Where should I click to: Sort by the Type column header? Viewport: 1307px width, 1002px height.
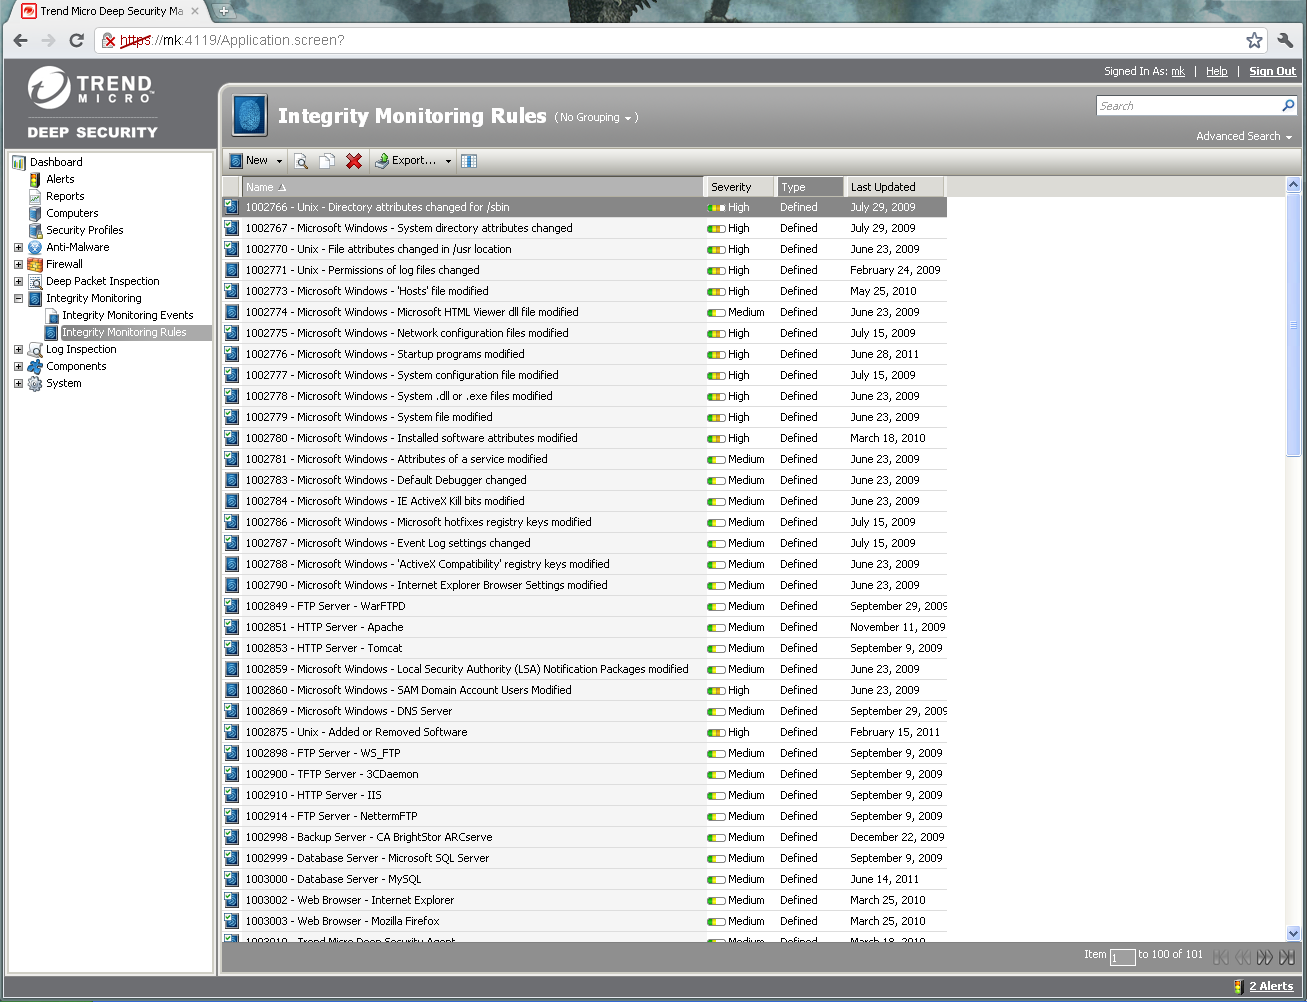coord(811,187)
